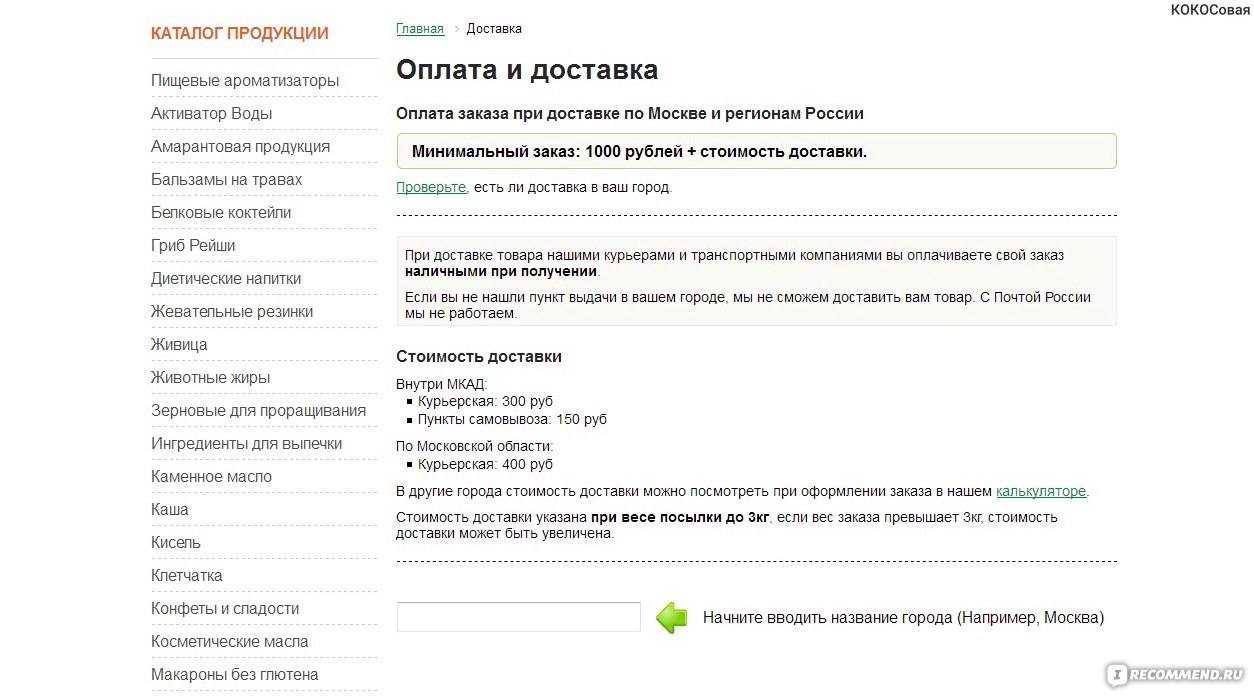Open Конфеты и сладости category
This screenshot has width=1254, height=696.
pyautogui.click(x=225, y=609)
